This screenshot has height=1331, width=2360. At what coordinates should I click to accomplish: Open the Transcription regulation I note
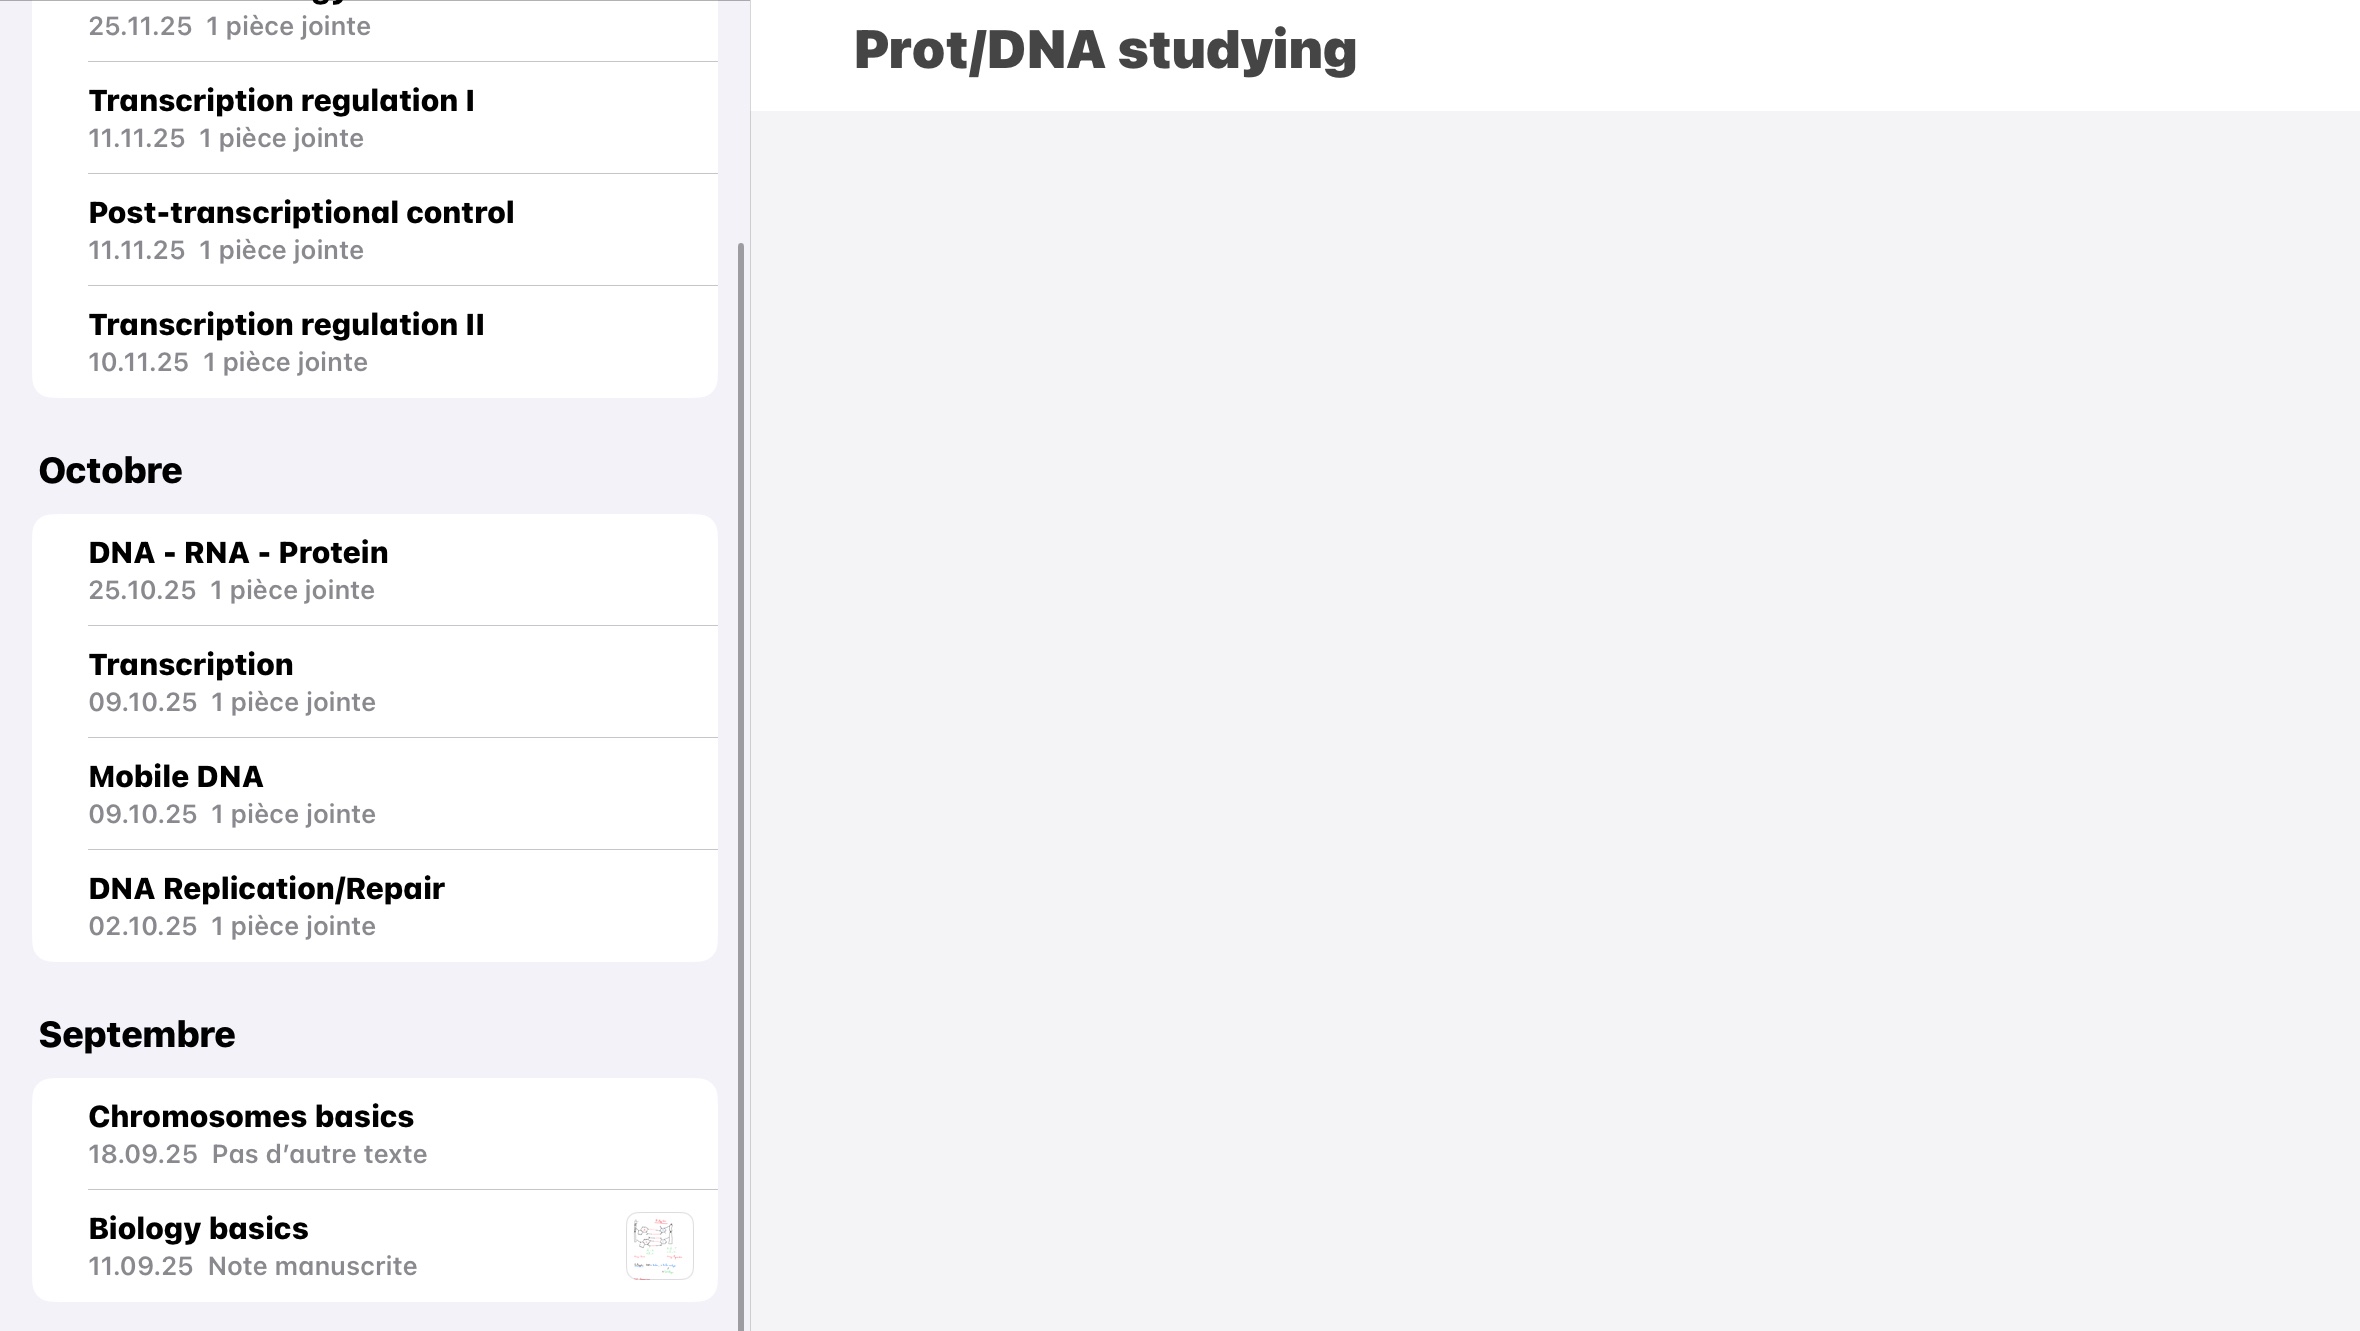click(281, 101)
